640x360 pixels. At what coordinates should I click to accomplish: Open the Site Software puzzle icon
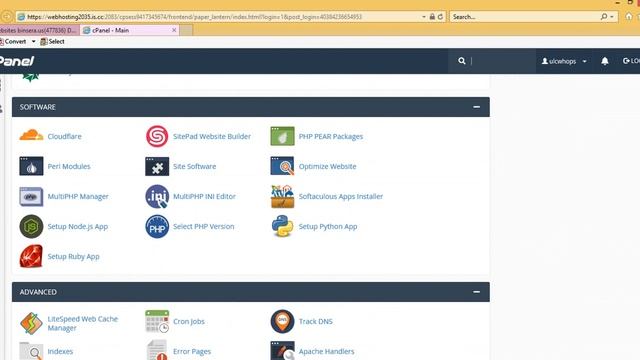[157, 166]
